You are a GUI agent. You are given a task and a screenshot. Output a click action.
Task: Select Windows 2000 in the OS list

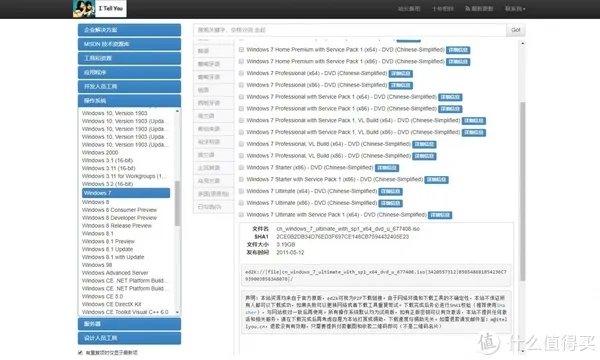[x=100, y=152]
